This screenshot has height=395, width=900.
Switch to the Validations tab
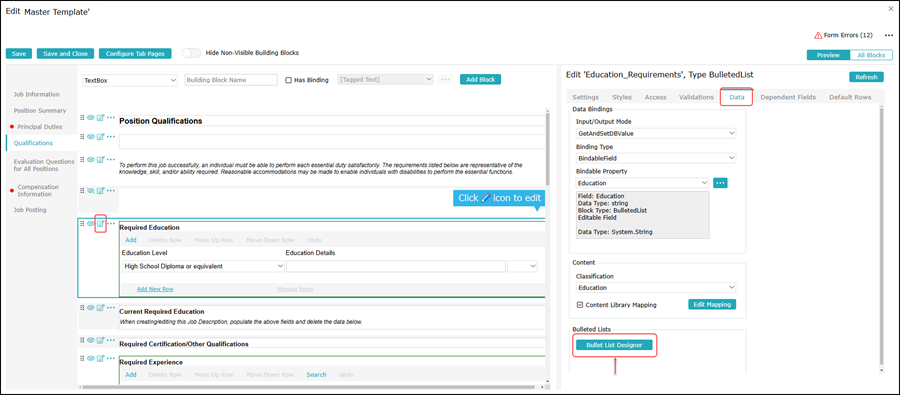tap(696, 98)
